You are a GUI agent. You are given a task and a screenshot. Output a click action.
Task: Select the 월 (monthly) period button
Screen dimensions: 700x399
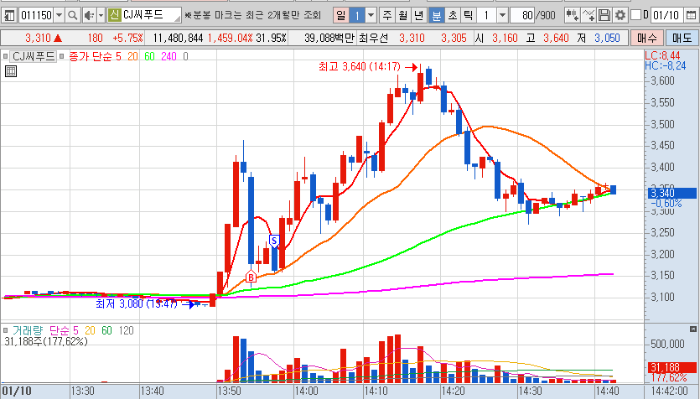pos(403,16)
